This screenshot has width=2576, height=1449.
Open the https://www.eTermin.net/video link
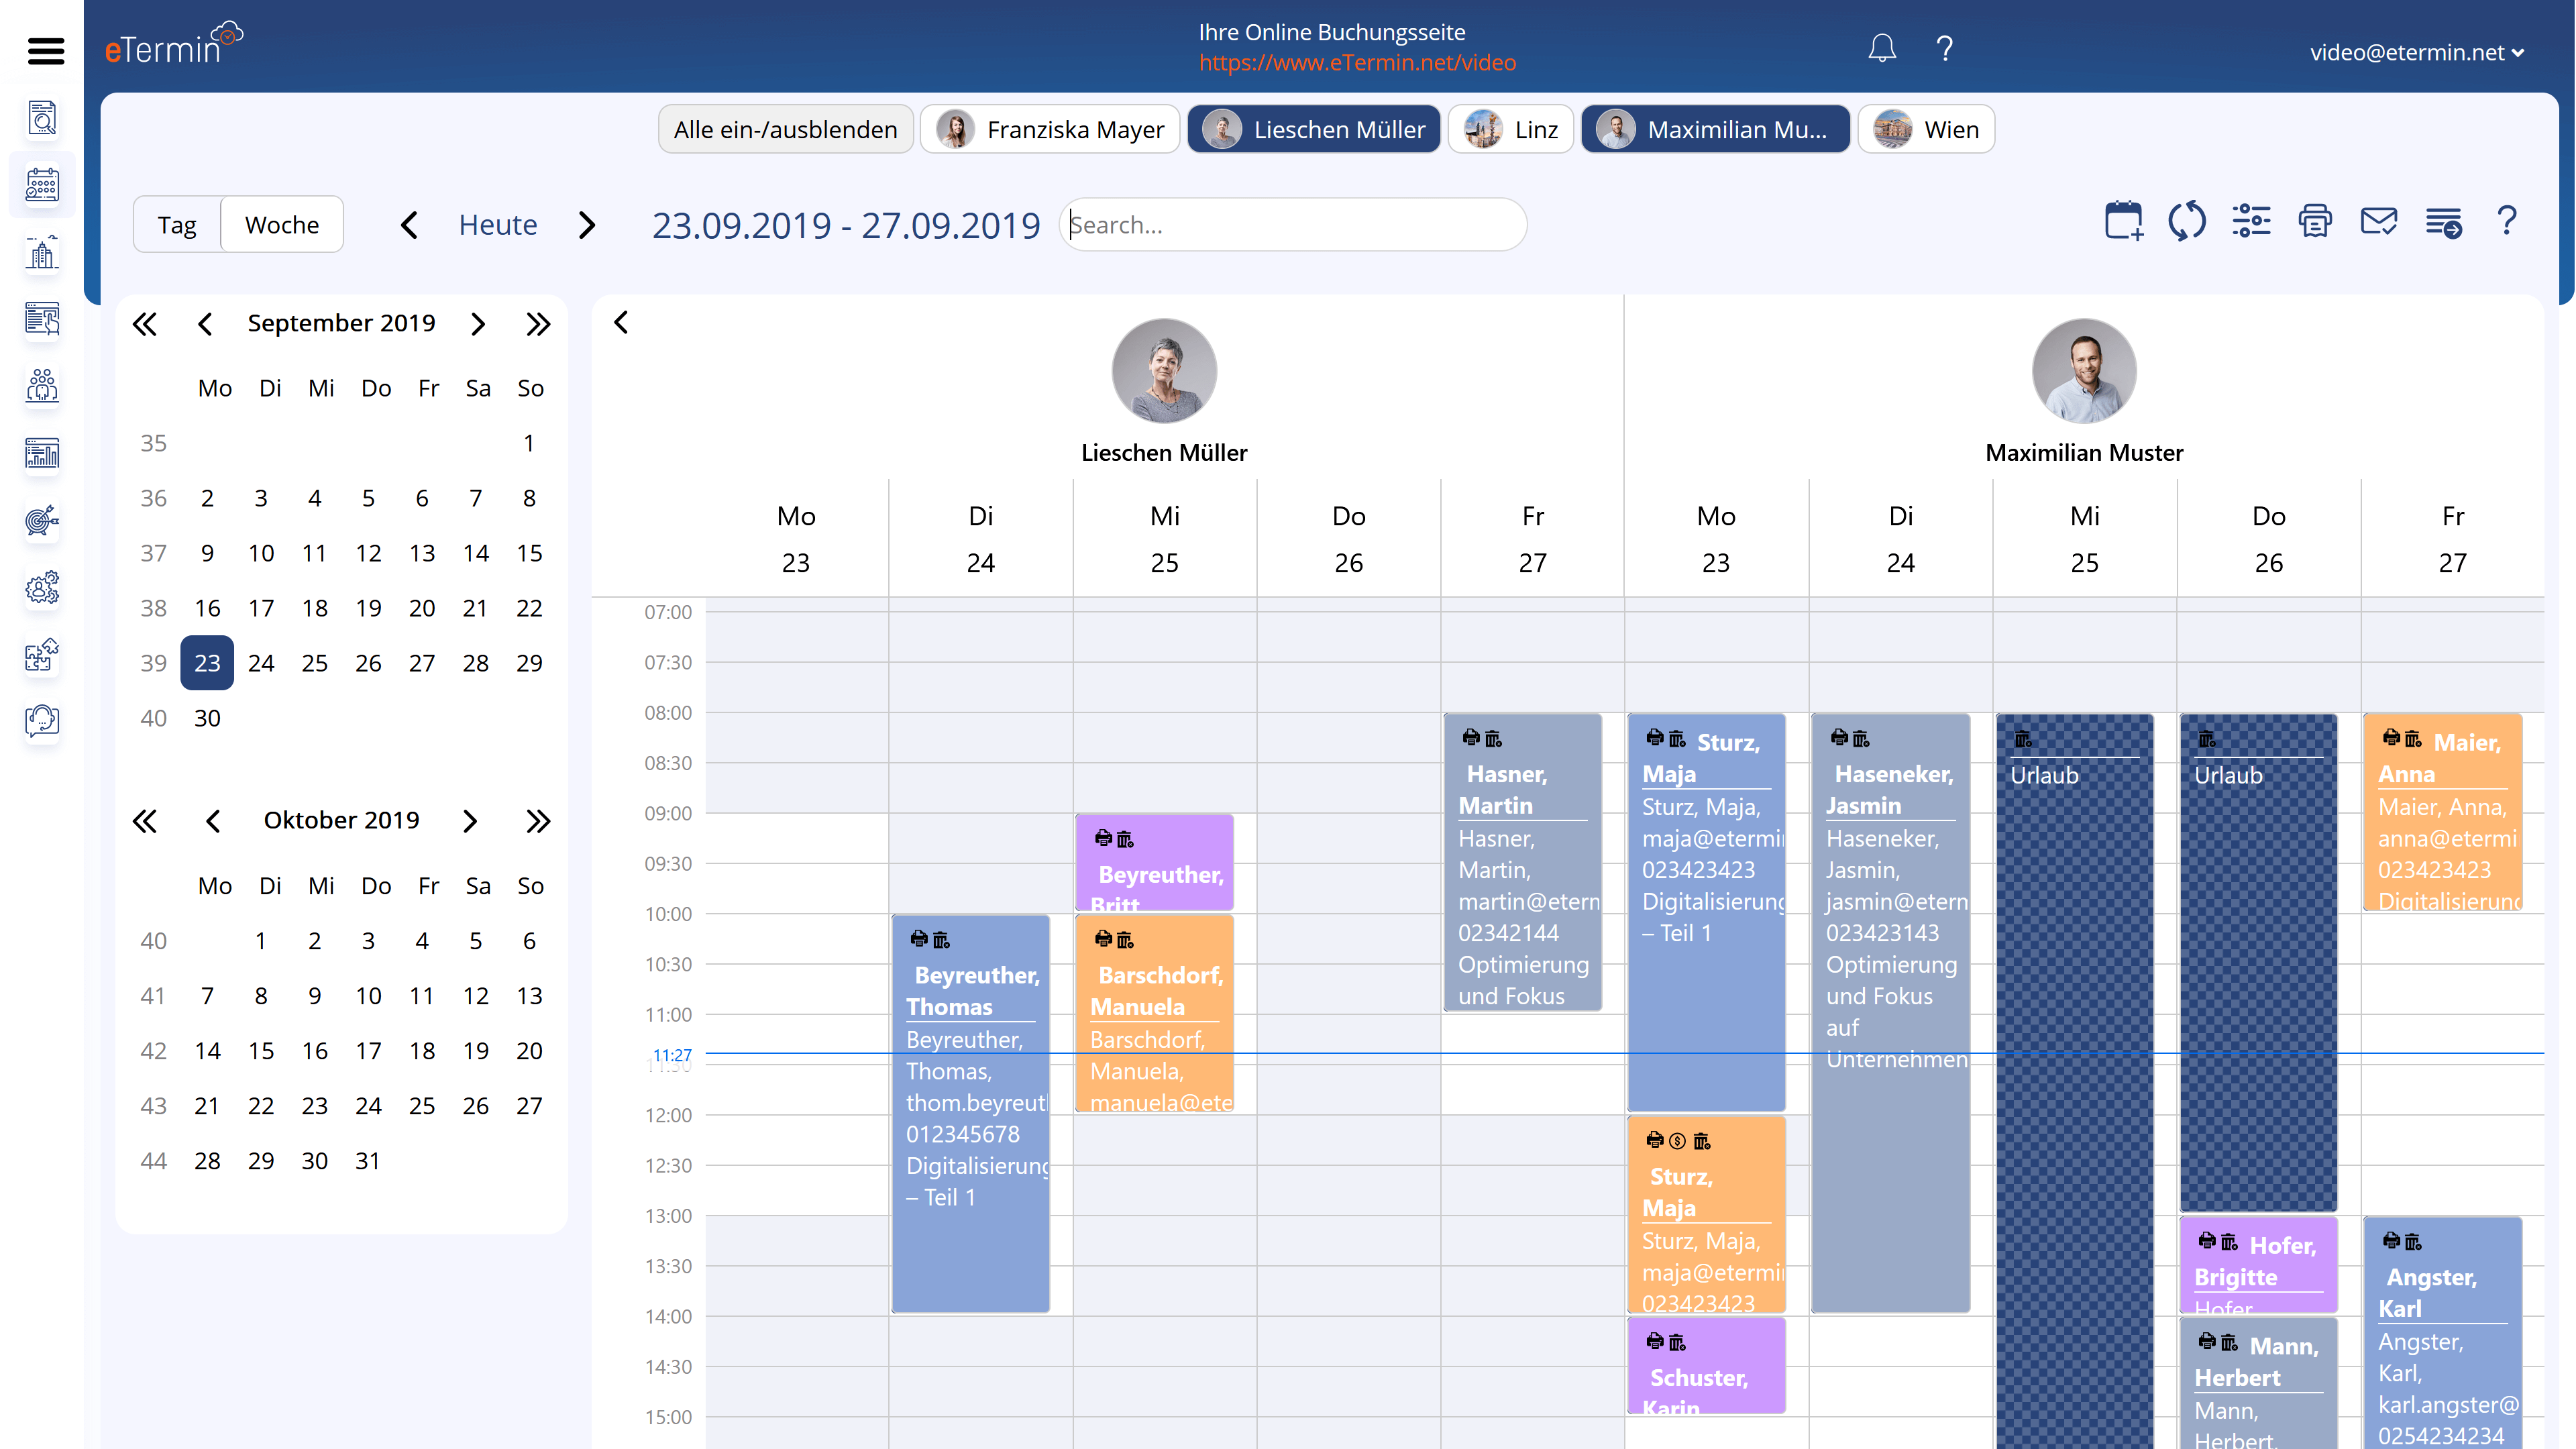(1357, 62)
